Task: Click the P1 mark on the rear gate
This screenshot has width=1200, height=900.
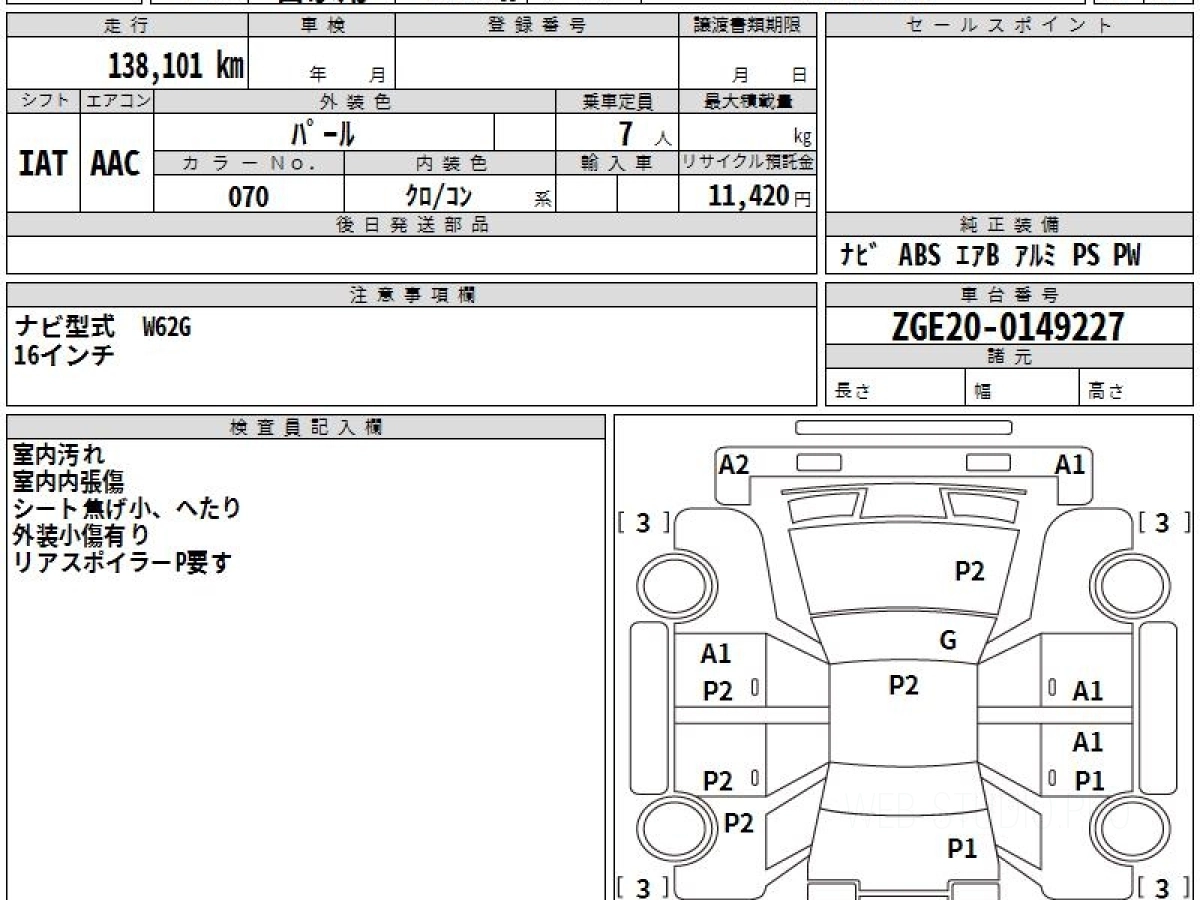Action: point(962,849)
